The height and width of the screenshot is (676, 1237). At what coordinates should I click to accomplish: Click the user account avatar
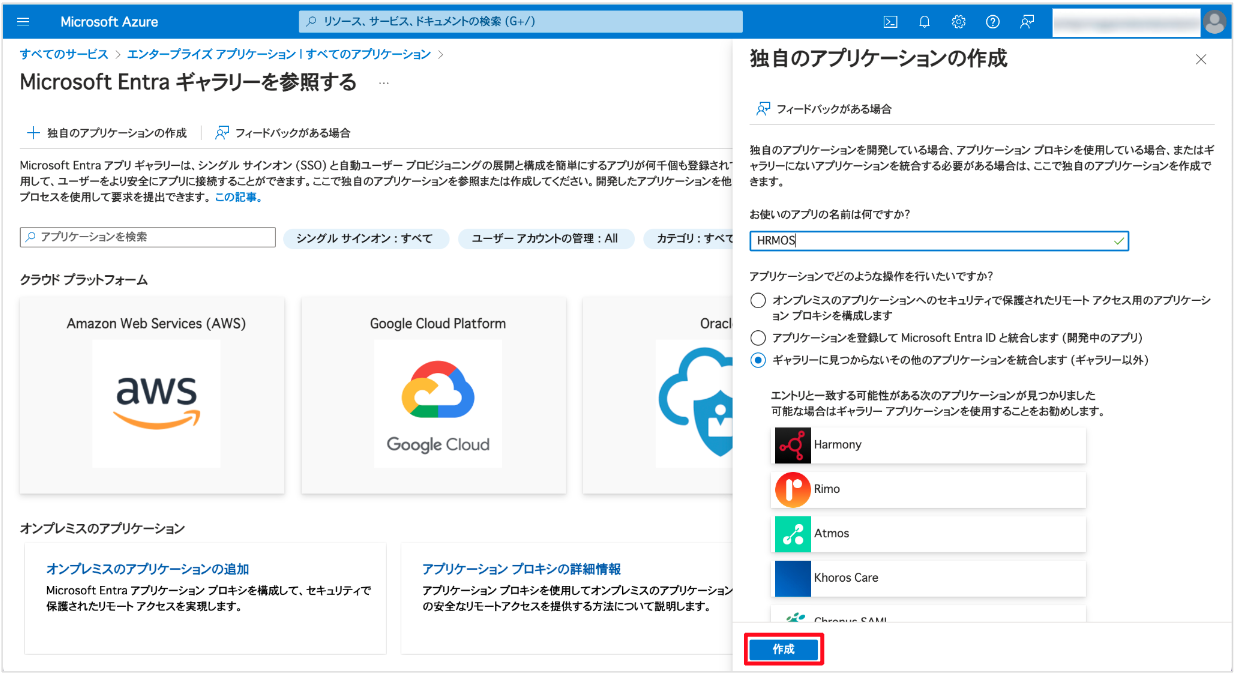click(1215, 22)
